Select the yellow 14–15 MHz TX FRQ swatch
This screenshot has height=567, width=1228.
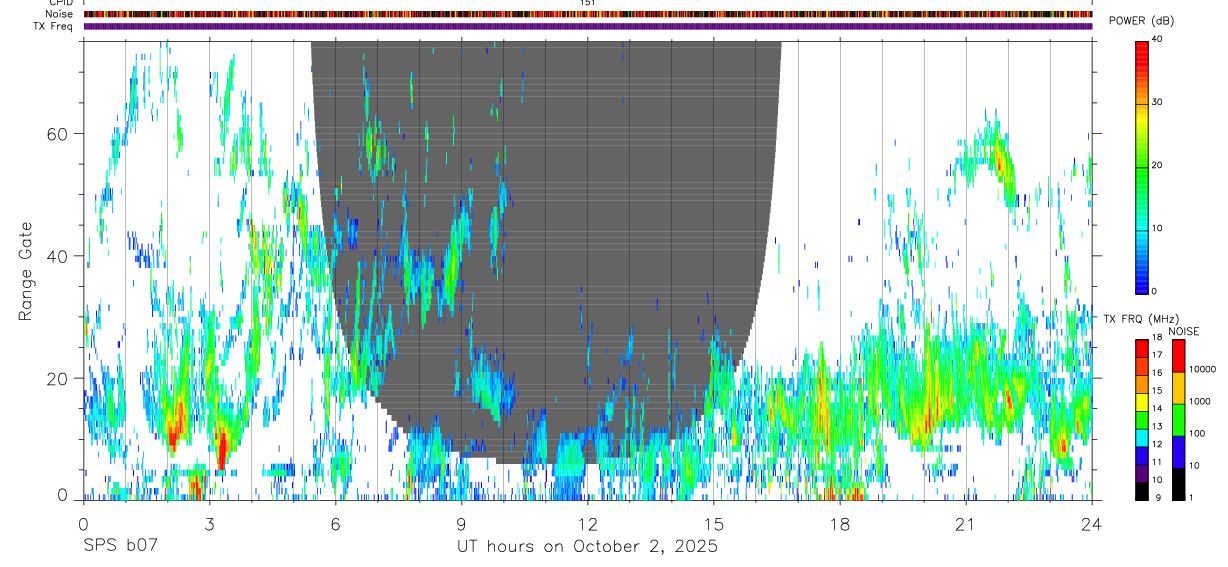[1141, 402]
